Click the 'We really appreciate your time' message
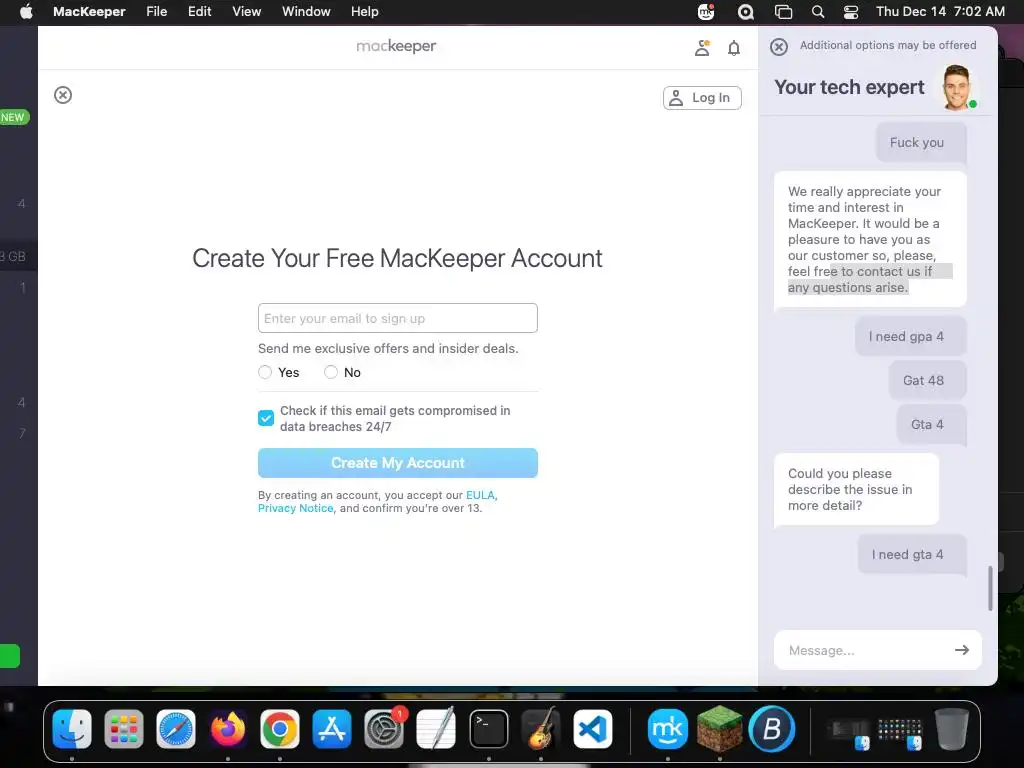 (870, 240)
